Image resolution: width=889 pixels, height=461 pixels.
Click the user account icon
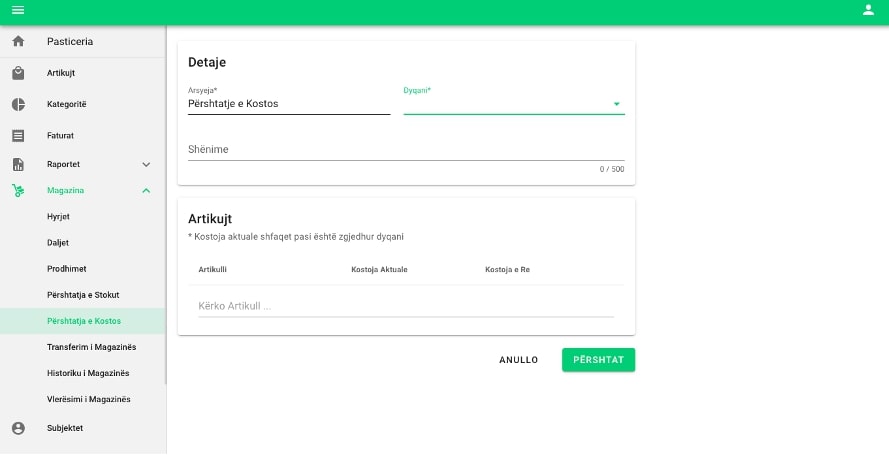[867, 10]
